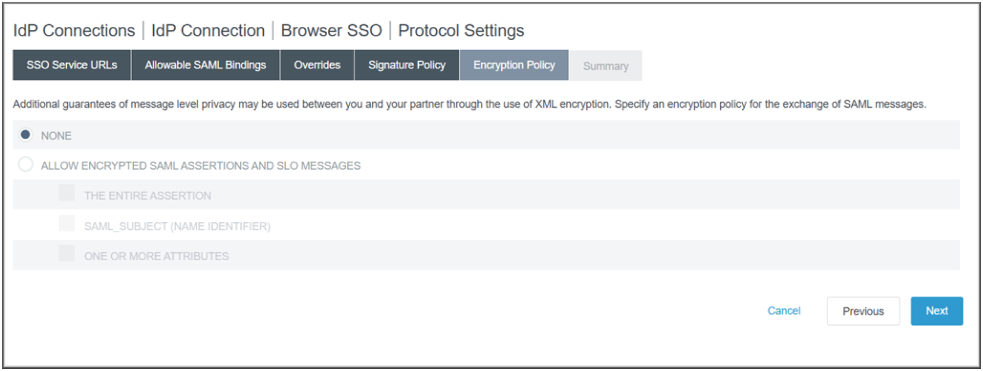The width and height of the screenshot is (983, 371).
Task: Select the NONE radio button
Action: [x=26, y=135]
